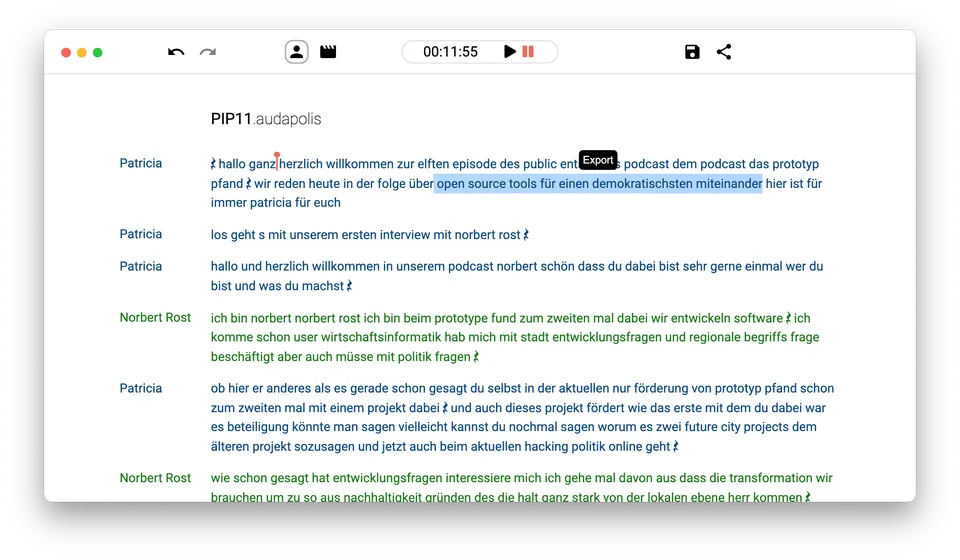The height and width of the screenshot is (560, 960).
Task: Click the highlighted text 'open source tools'
Action: point(485,184)
